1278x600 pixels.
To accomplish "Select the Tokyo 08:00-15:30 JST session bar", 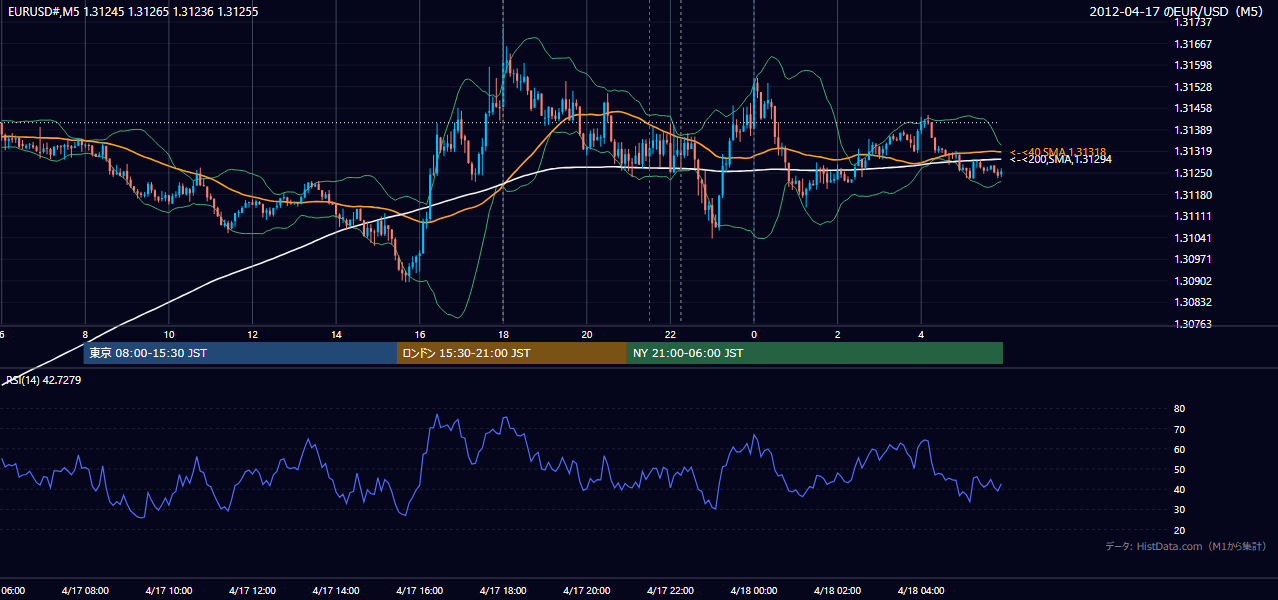I will point(241,353).
